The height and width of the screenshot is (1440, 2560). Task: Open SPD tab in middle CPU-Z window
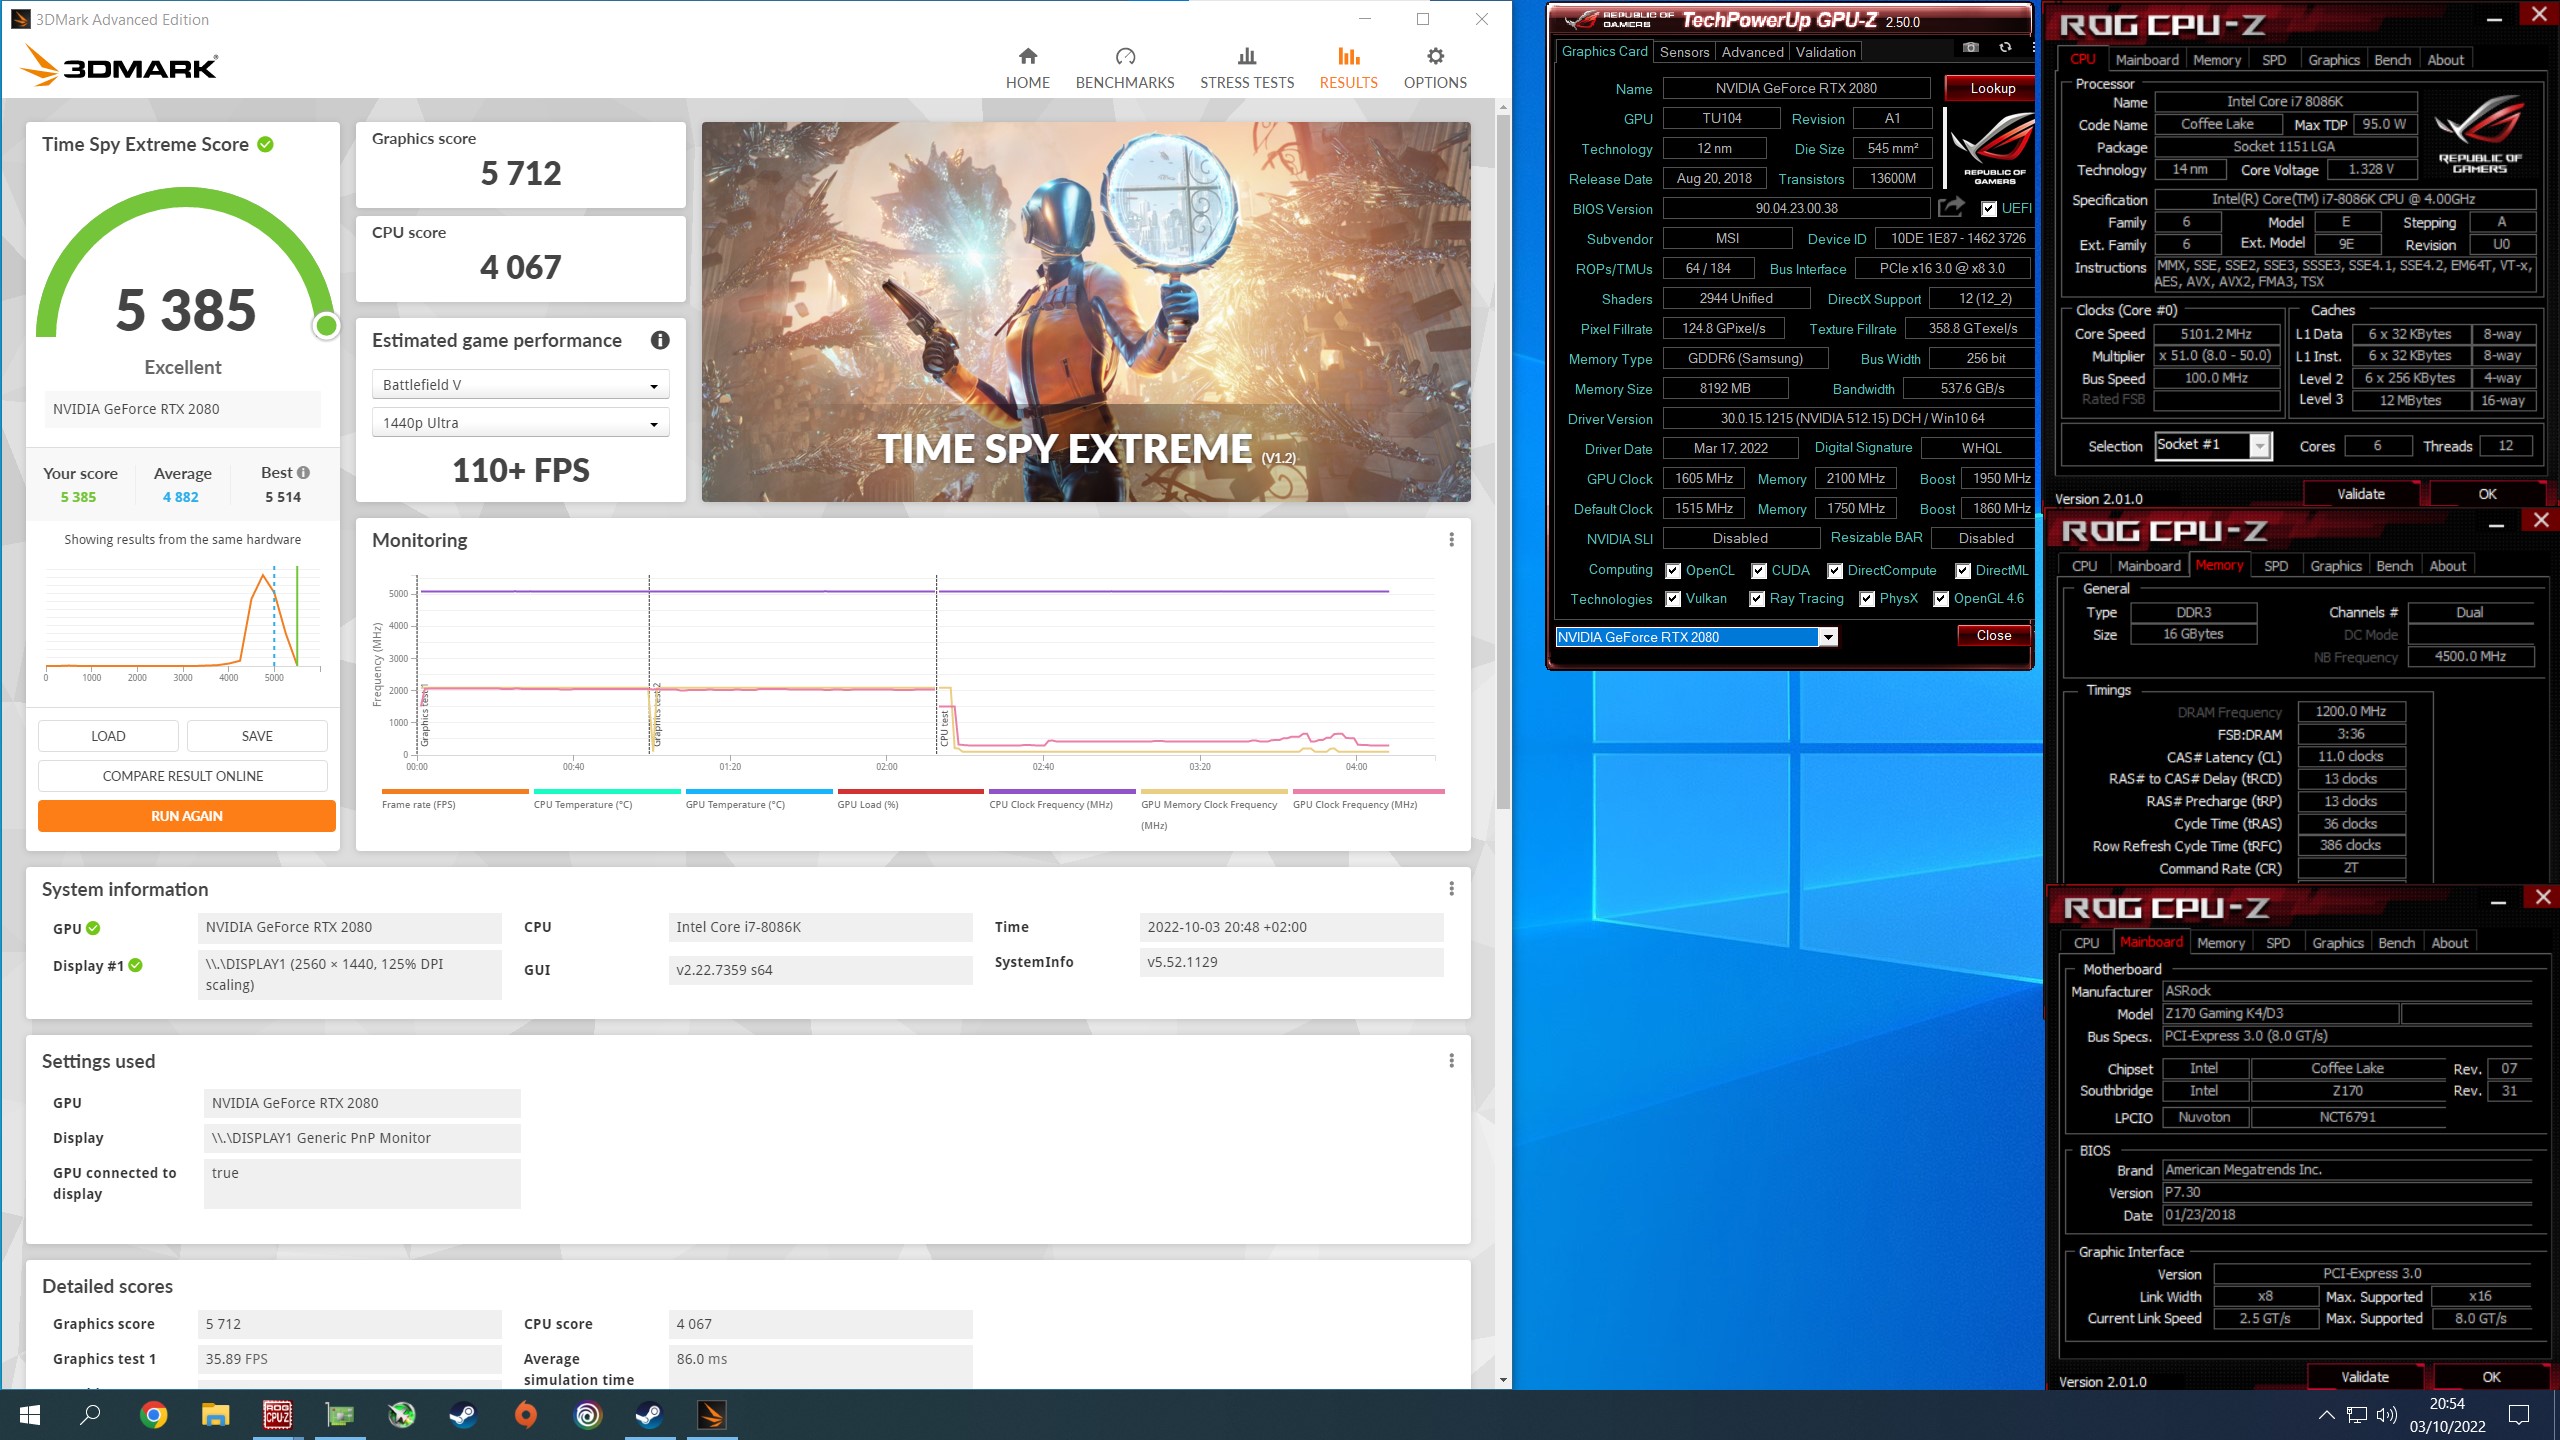point(2276,566)
